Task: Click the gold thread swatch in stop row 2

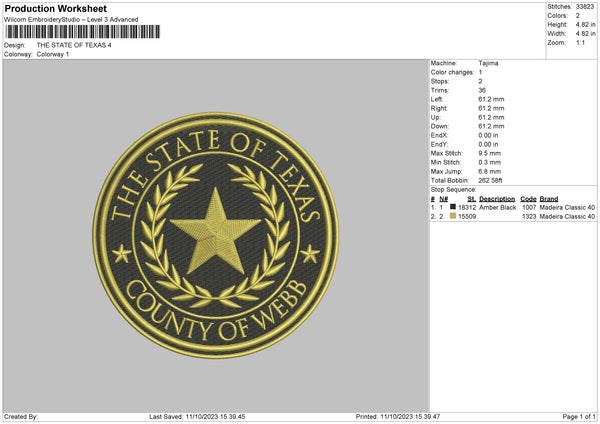Action: click(x=453, y=216)
